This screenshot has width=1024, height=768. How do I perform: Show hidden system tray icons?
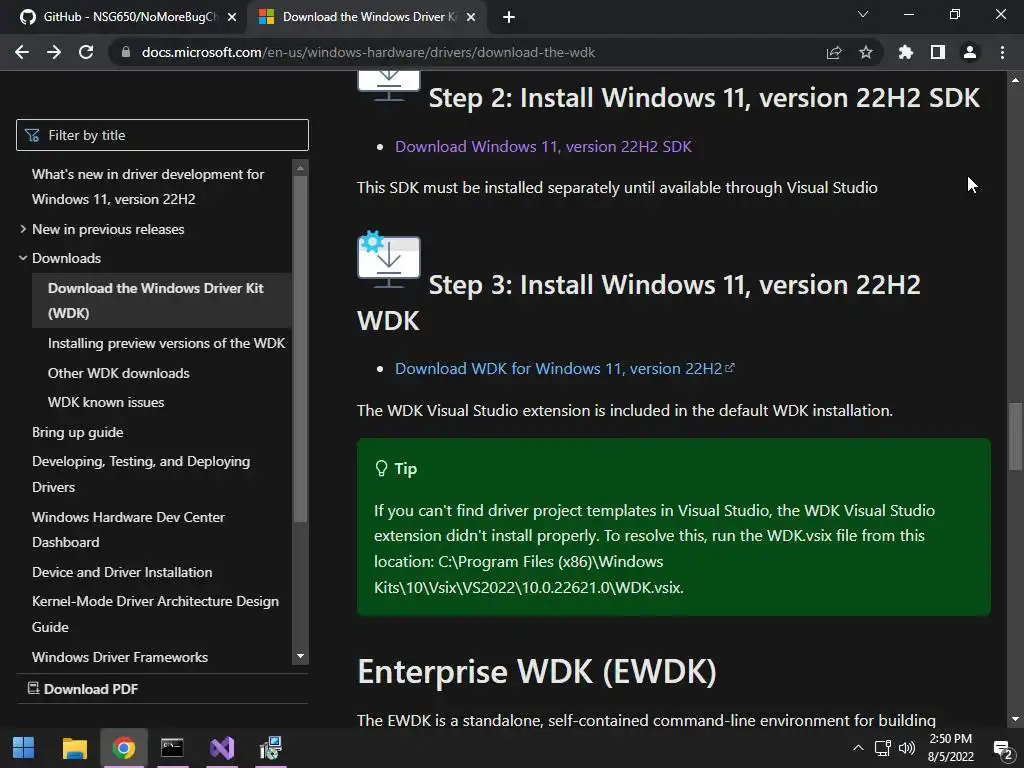[x=858, y=748]
